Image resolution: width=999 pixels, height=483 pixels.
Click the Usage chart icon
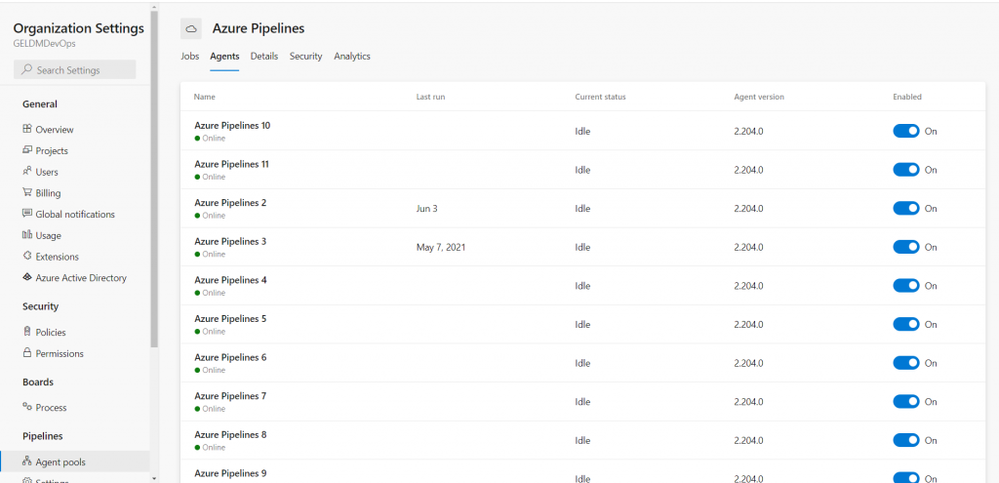(27, 235)
